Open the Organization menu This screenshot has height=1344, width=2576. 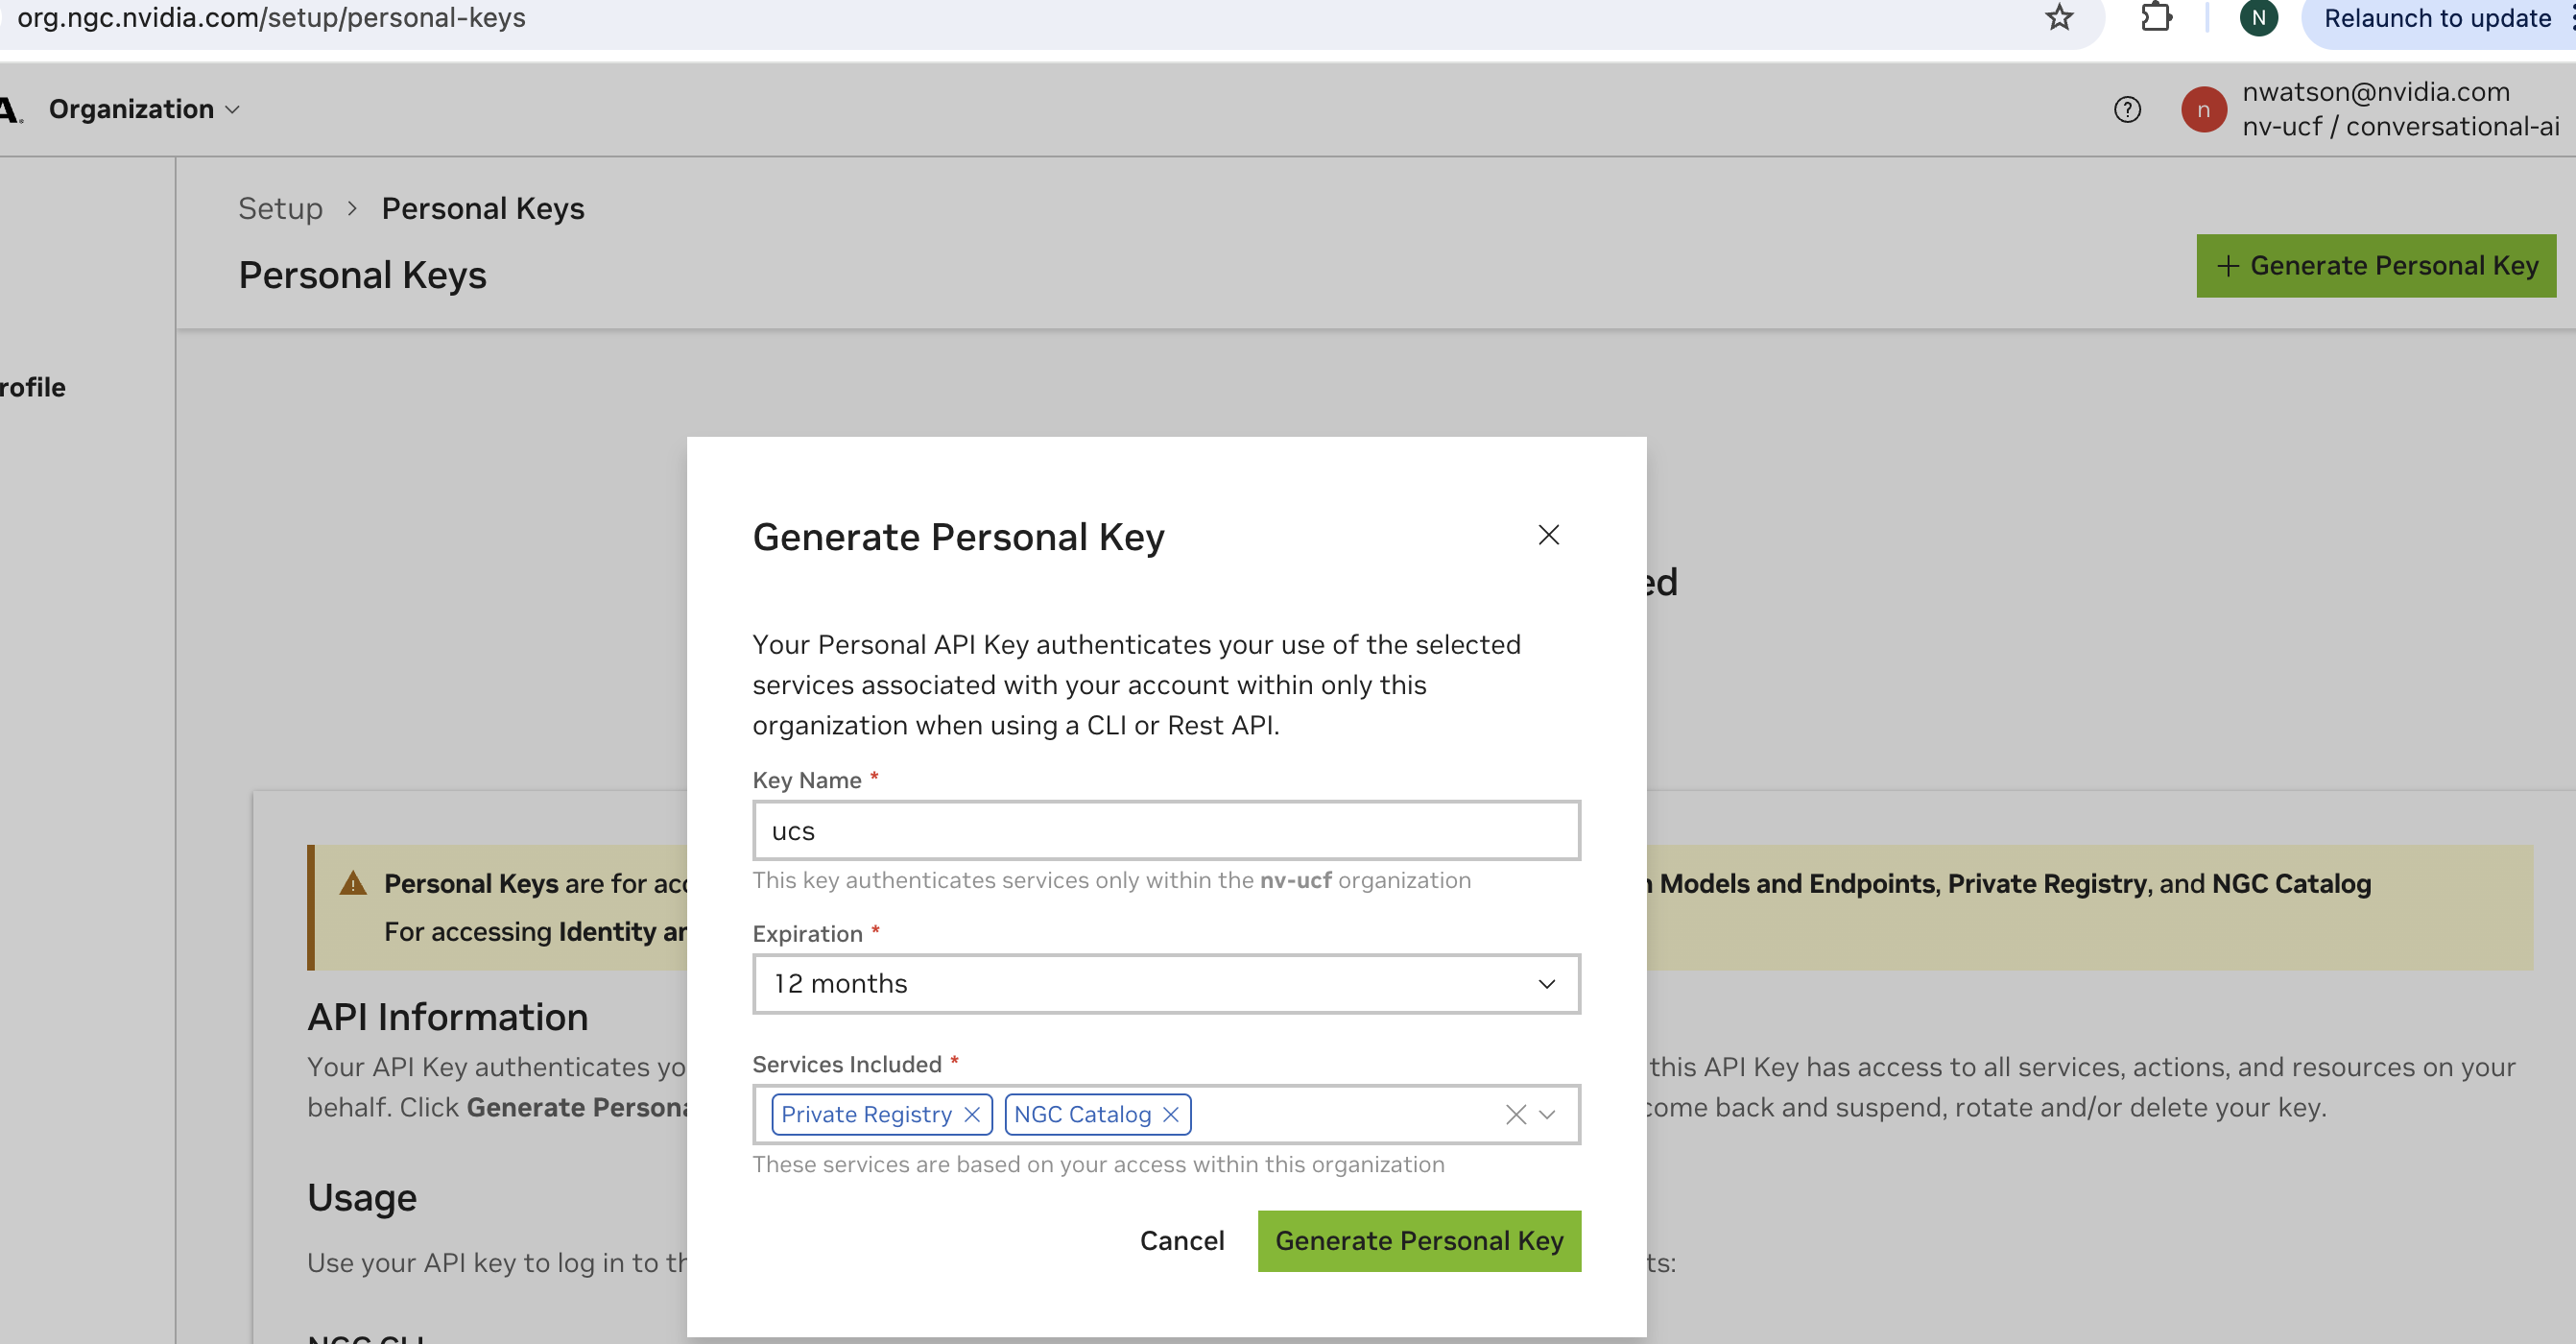click(x=144, y=108)
